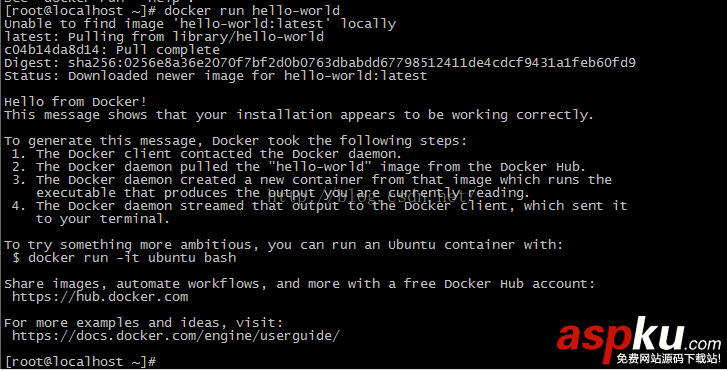Viewport: 727px width, 371px height.
Task: Click the 'Status: Downloaded newer image' line
Action: (x=216, y=76)
